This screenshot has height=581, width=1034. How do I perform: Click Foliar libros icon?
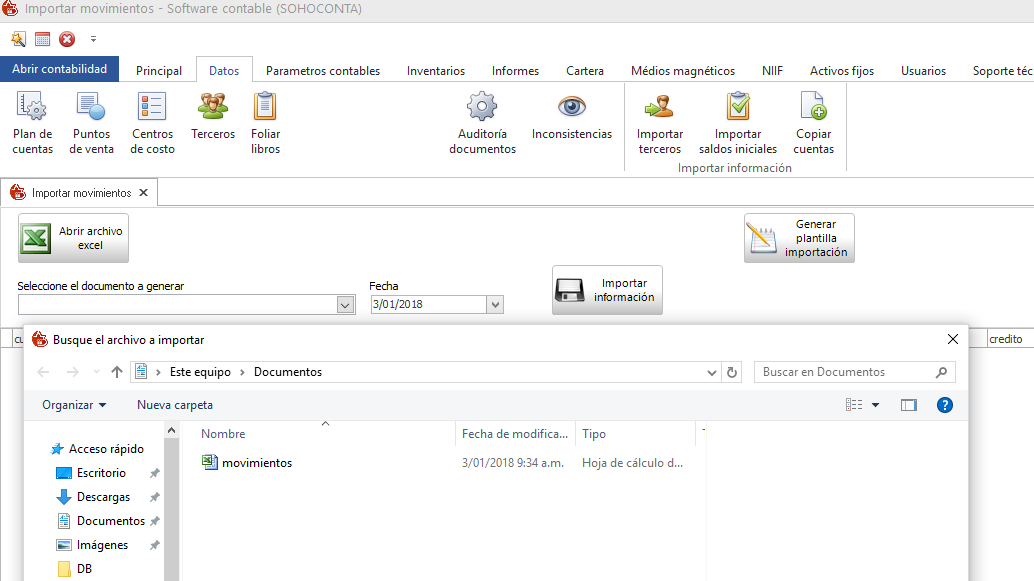click(265, 107)
